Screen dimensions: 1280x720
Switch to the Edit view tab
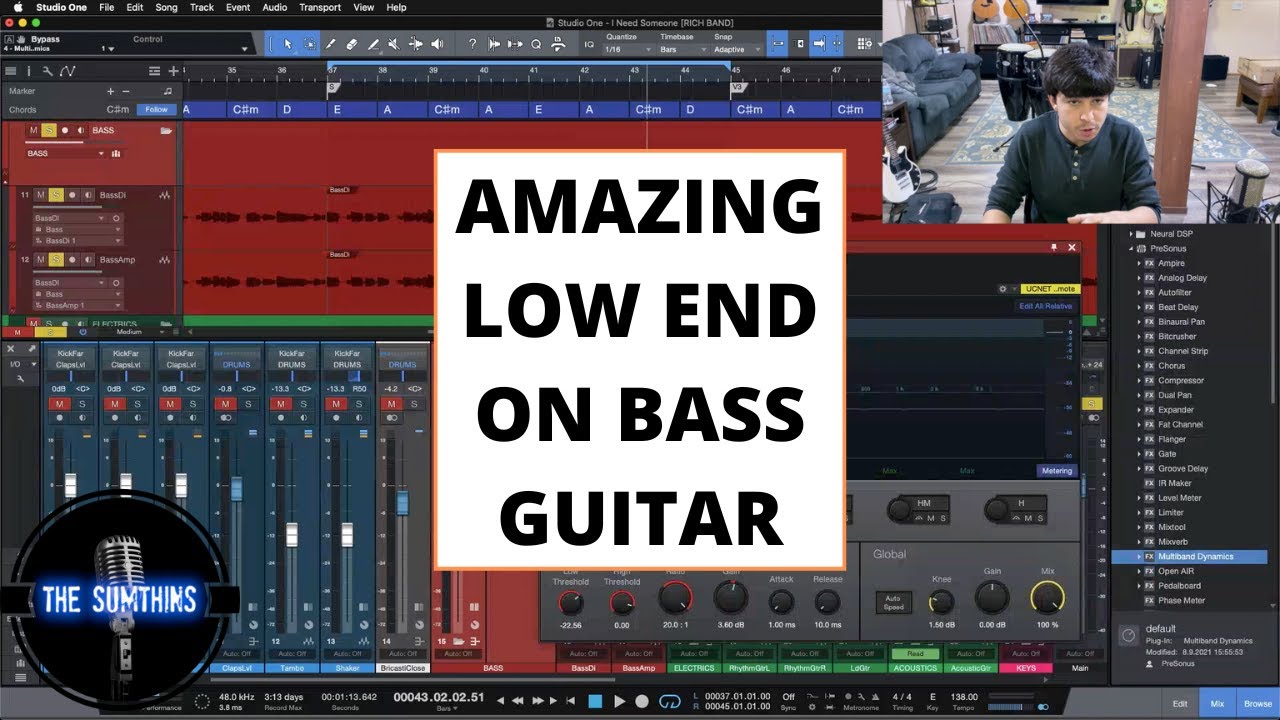pyautogui.click(x=1180, y=704)
